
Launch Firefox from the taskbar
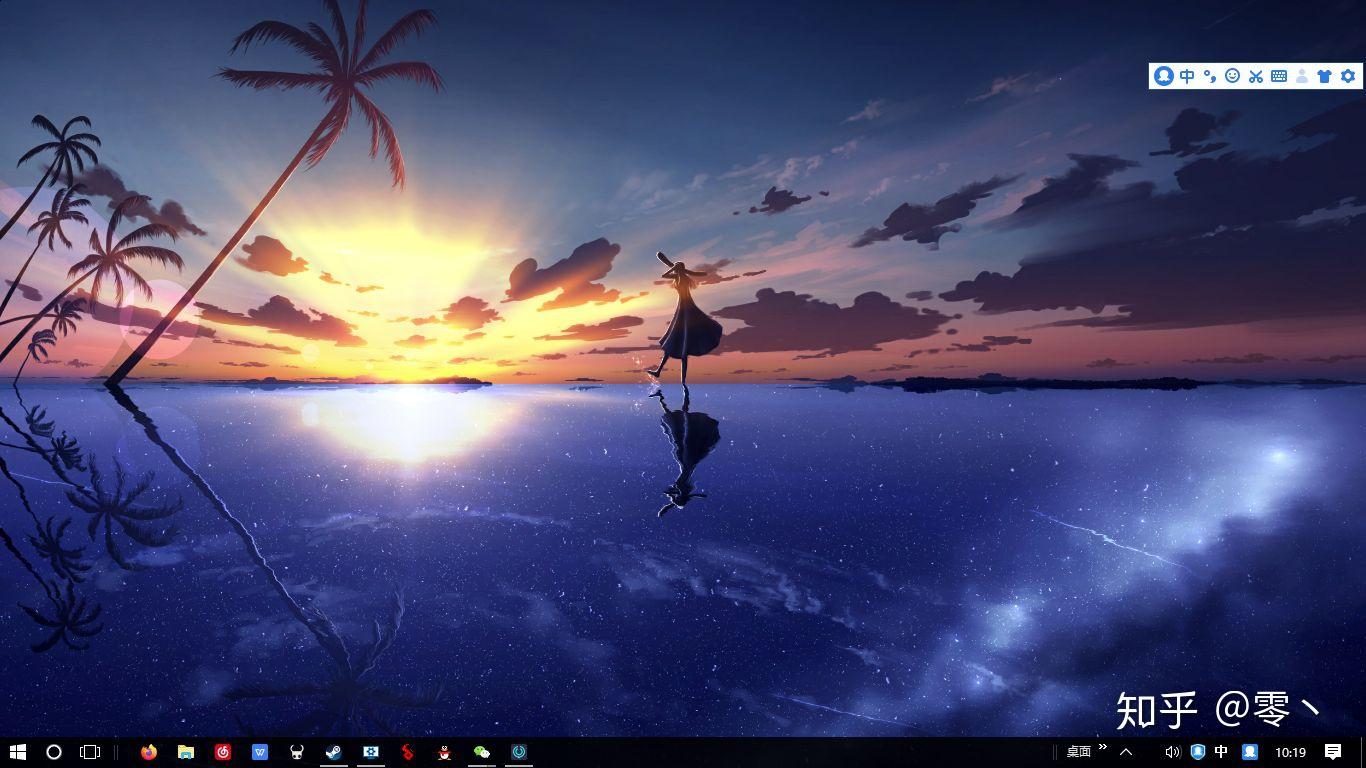coord(148,752)
